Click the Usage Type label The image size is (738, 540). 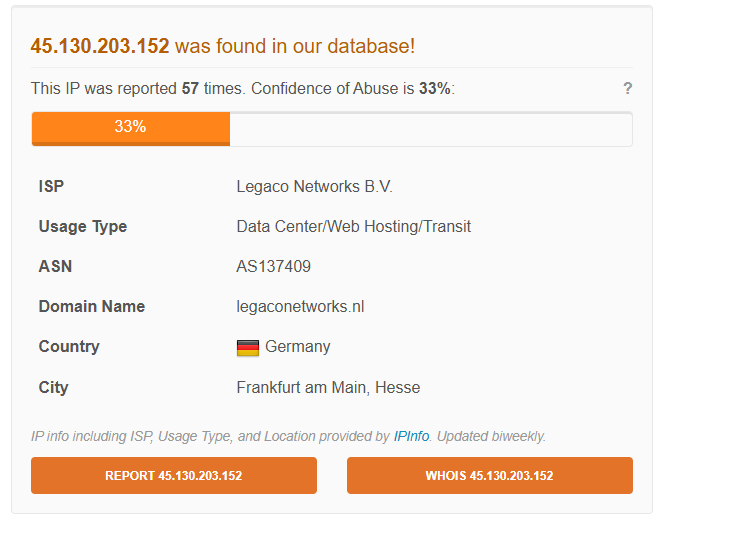(x=83, y=227)
